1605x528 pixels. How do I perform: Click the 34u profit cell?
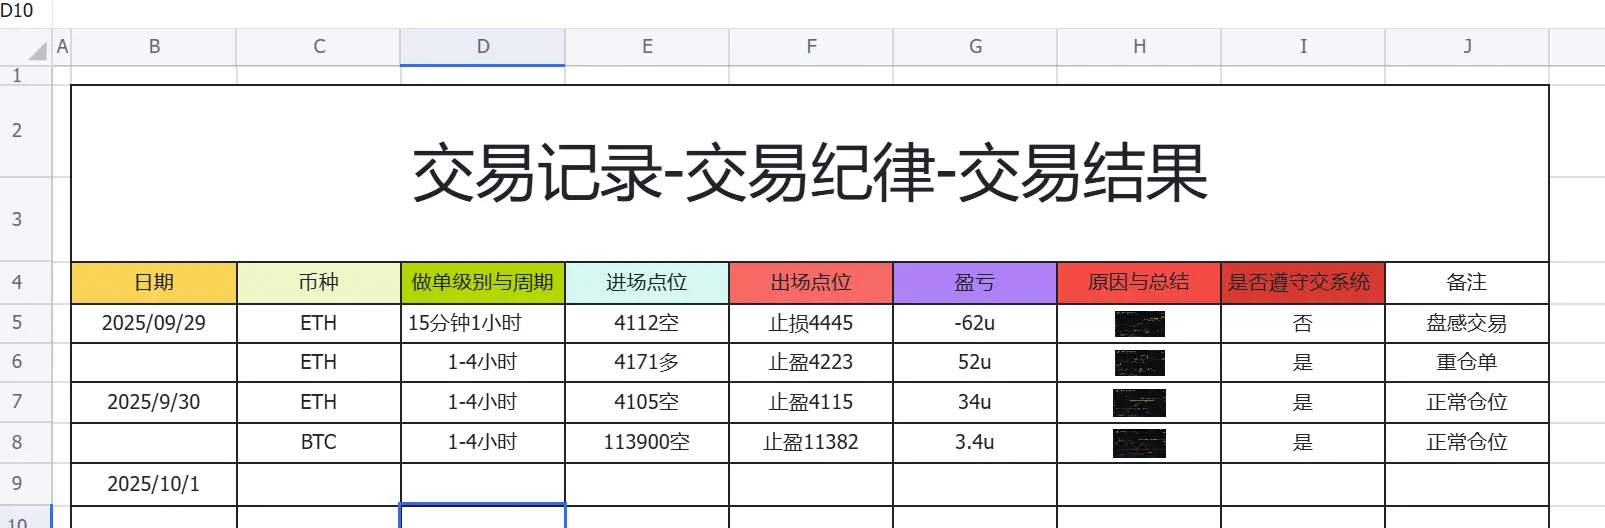(975, 402)
